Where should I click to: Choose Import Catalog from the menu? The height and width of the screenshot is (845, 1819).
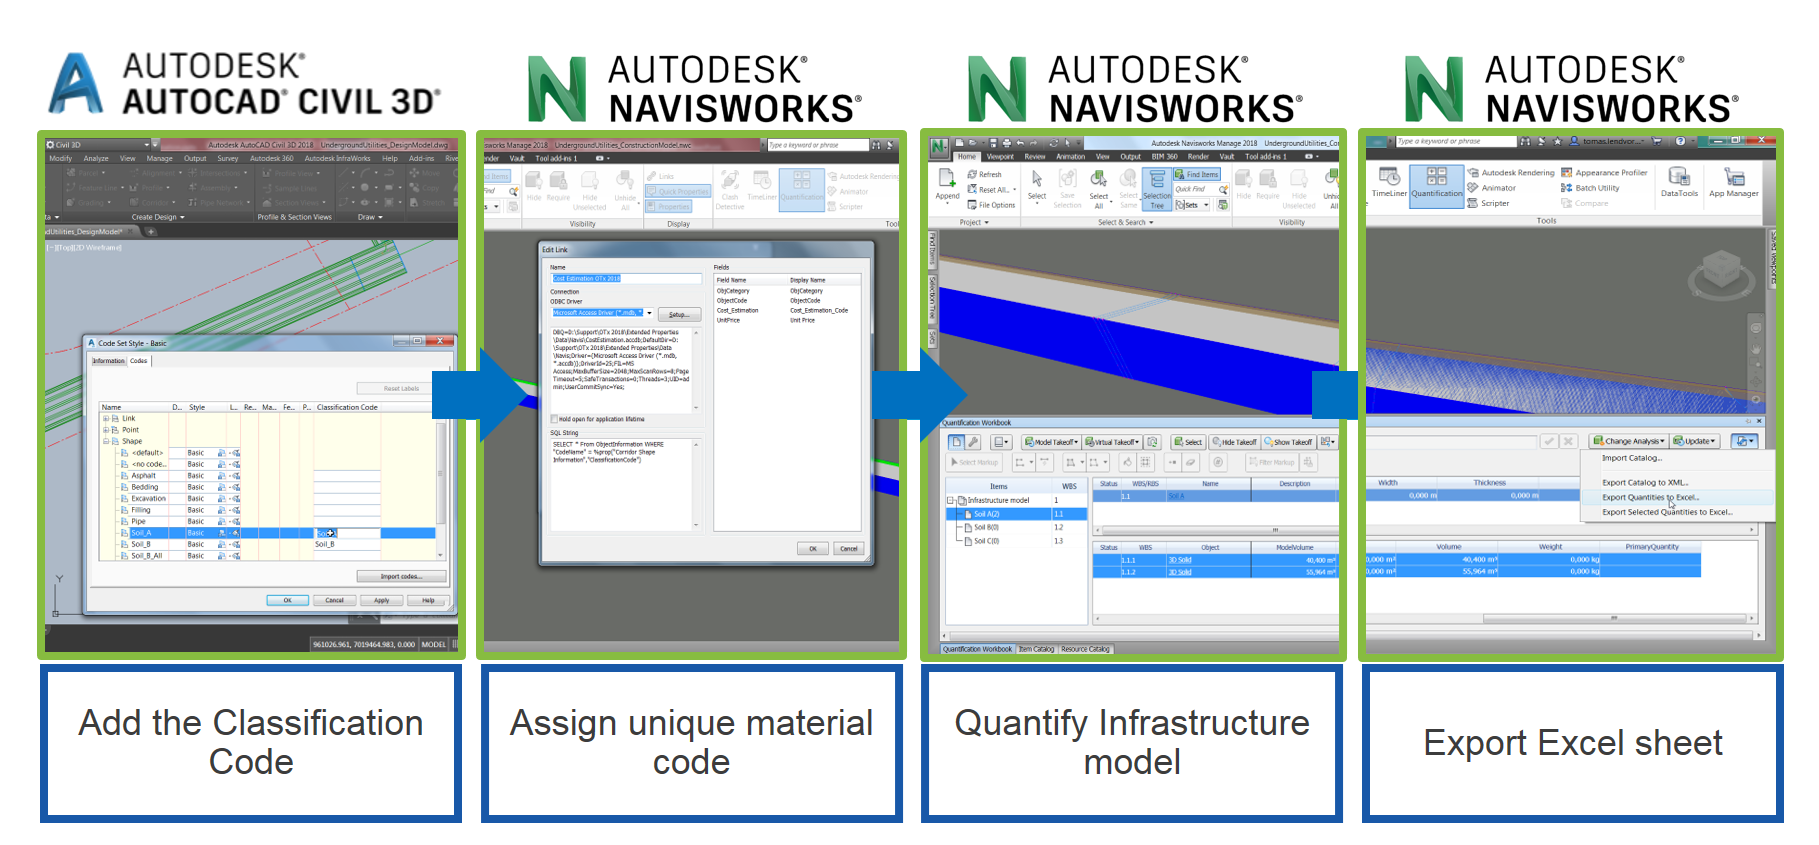[x=1631, y=458]
